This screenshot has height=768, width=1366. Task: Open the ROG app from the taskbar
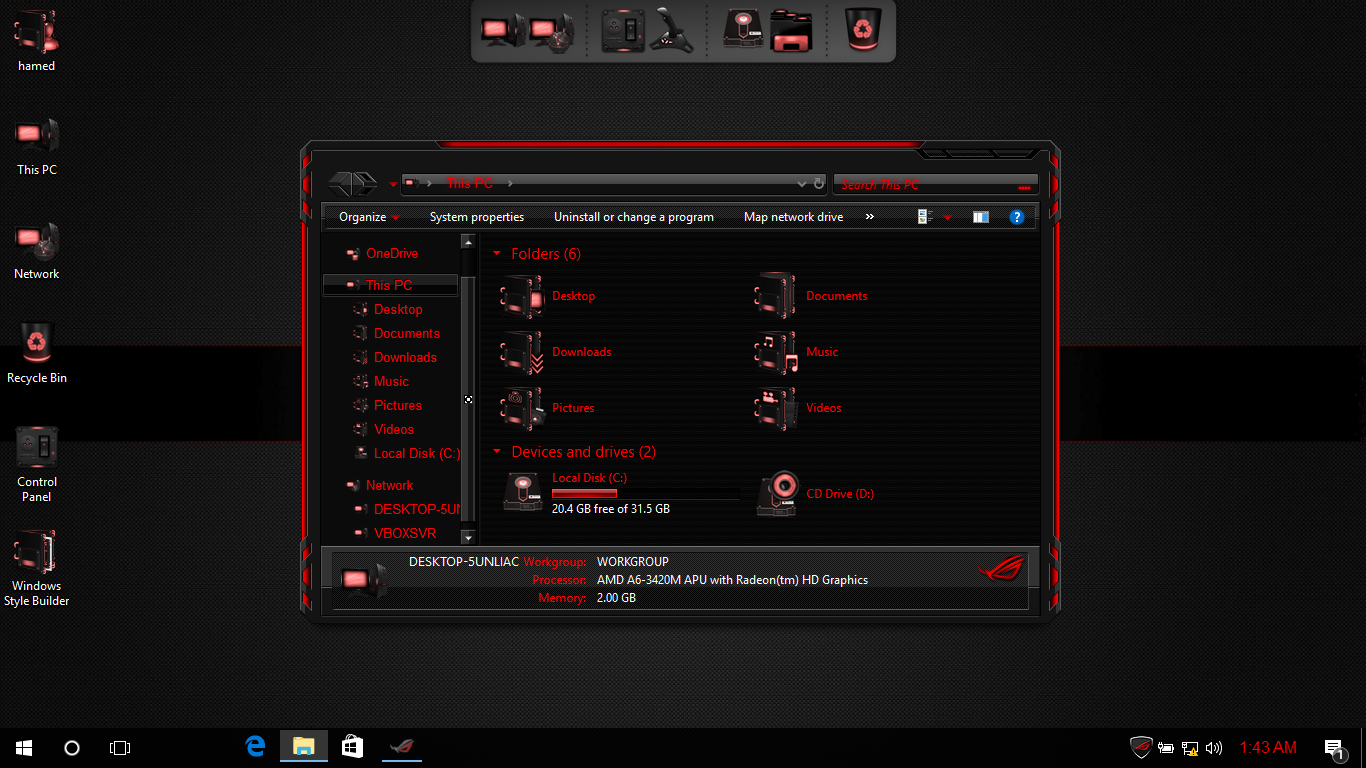[401, 746]
